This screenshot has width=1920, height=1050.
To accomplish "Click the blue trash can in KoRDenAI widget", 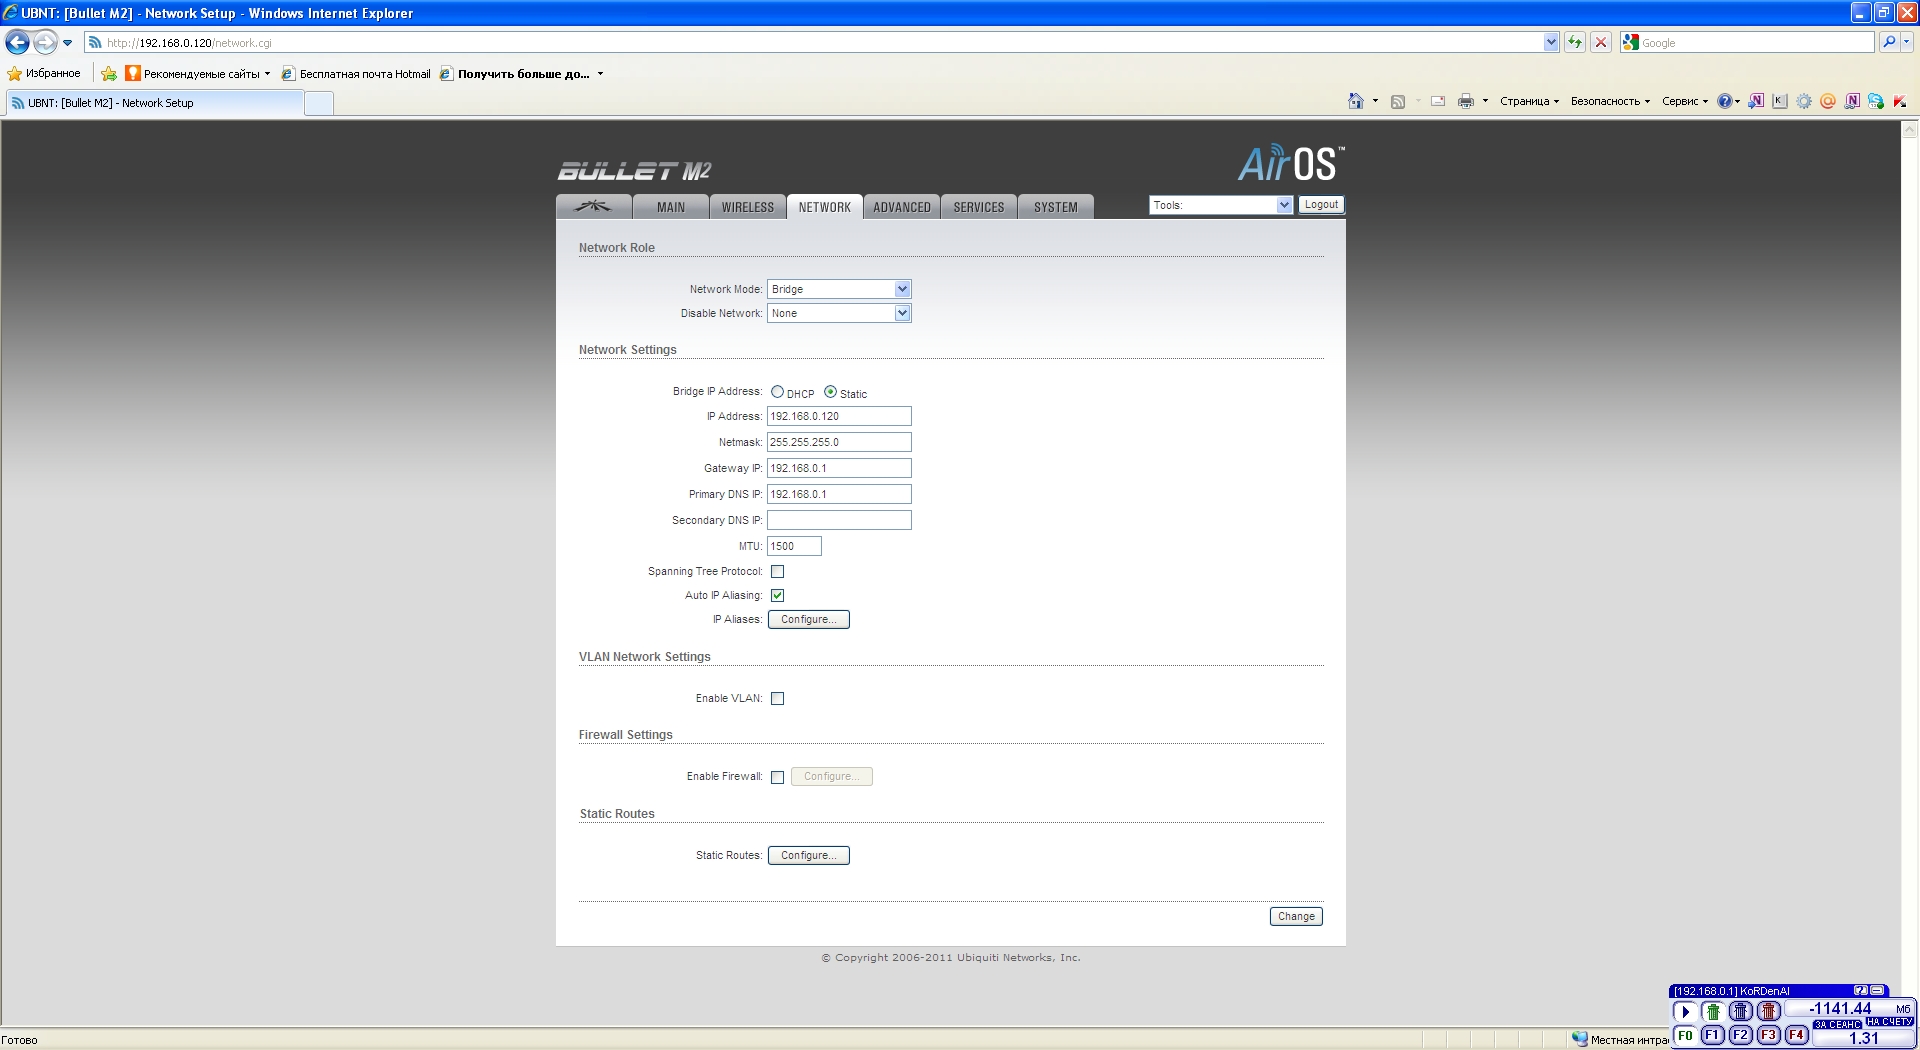I will 1741,1011.
